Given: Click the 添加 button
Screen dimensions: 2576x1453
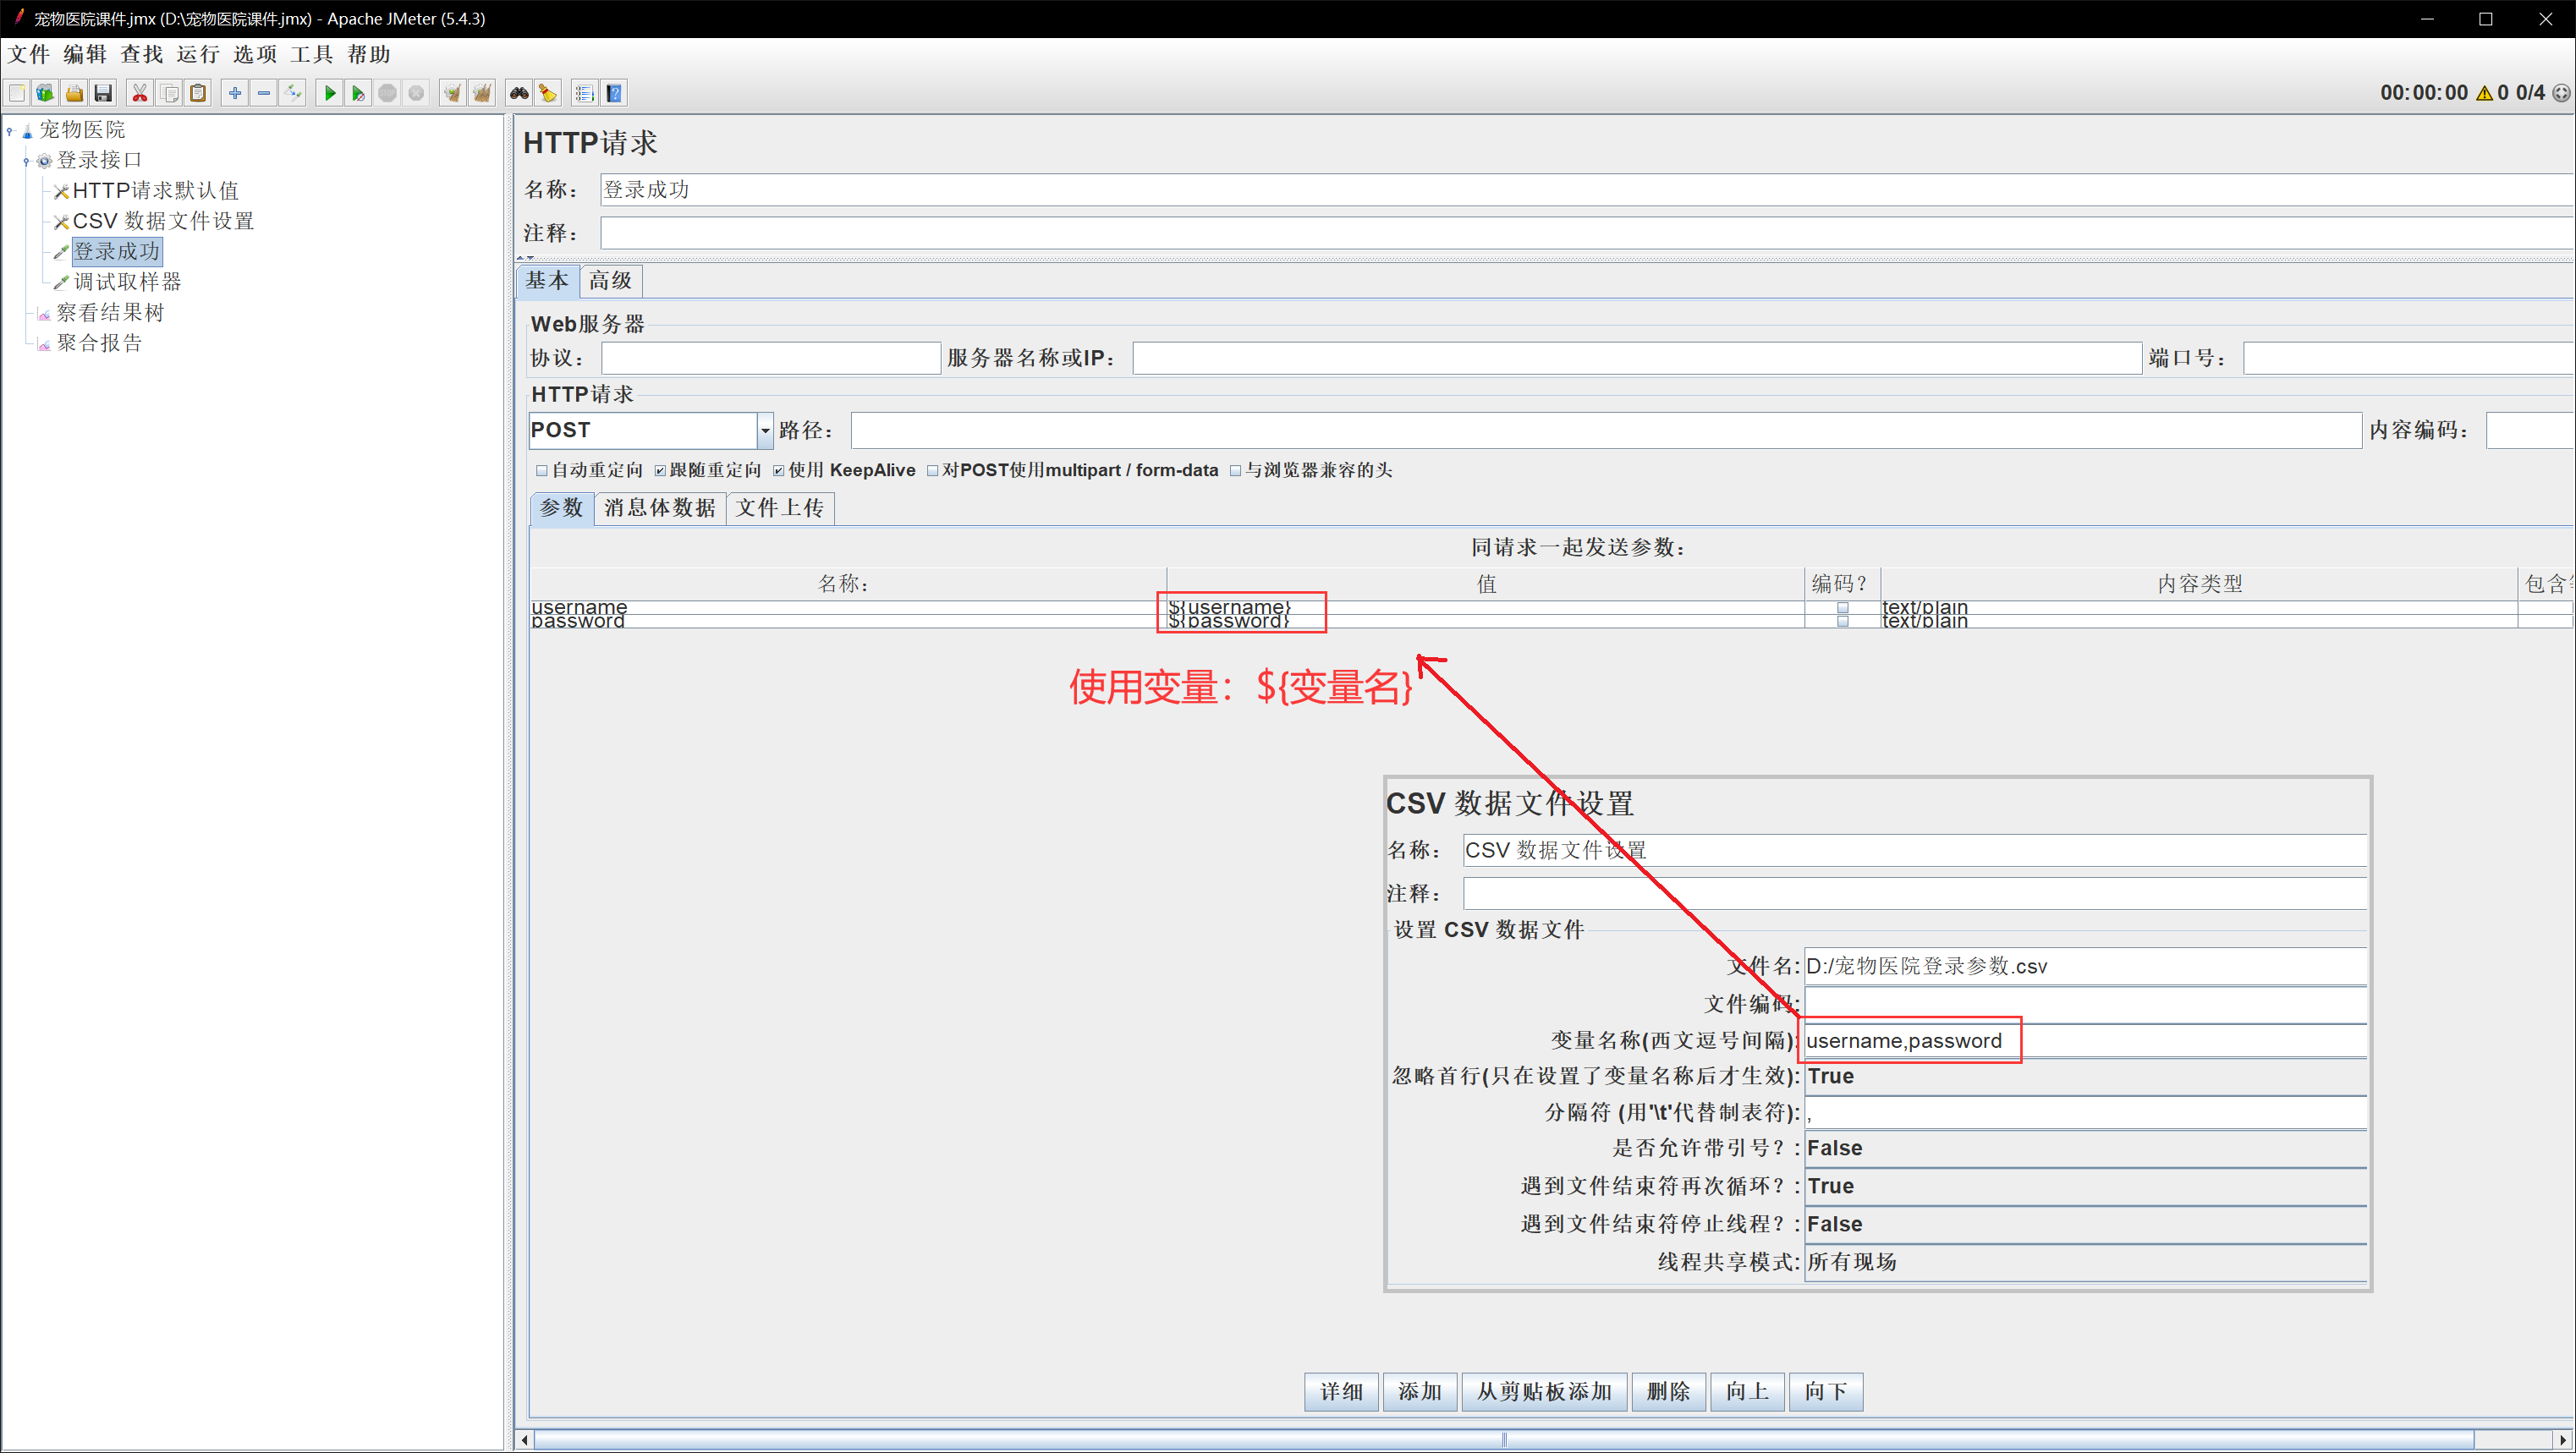Looking at the screenshot, I should [1419, 1391].
